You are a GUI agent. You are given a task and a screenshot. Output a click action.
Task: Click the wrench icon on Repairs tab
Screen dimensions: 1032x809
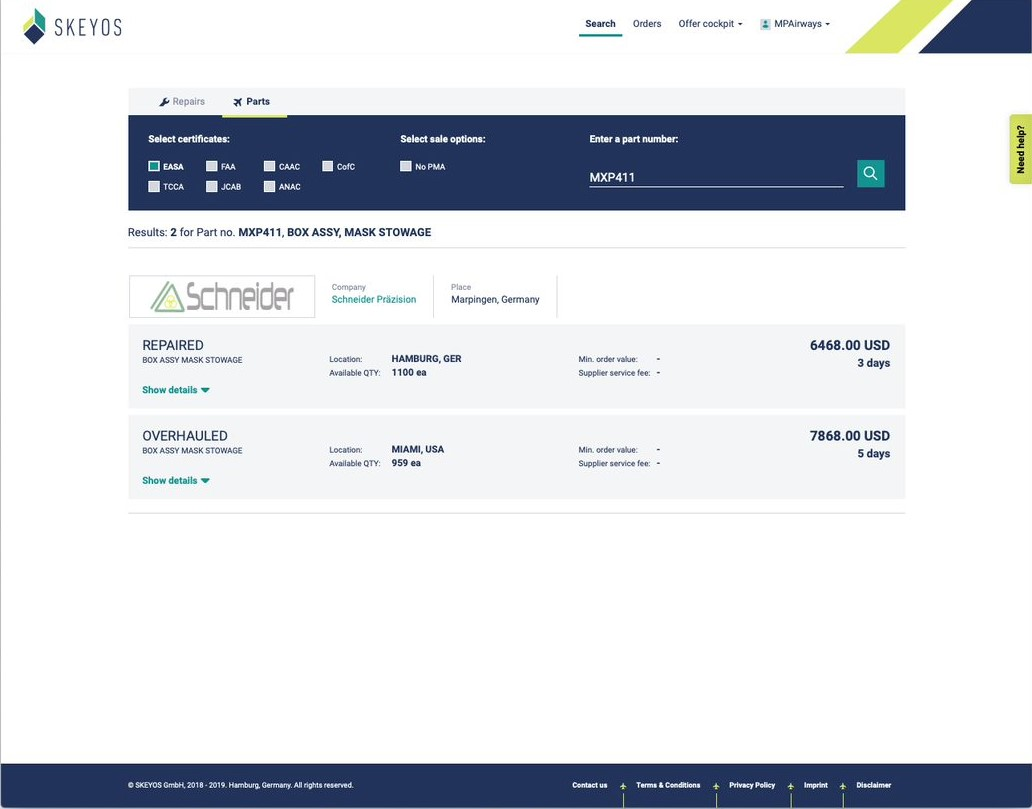(164, 102)
